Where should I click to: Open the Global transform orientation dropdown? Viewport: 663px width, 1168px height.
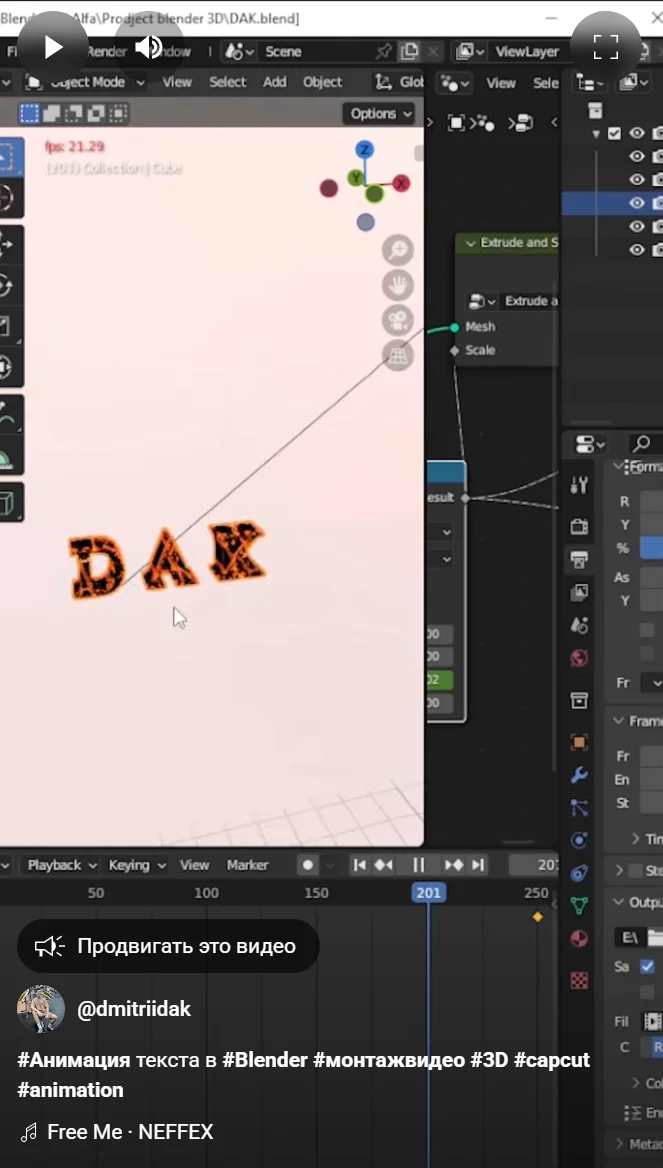coord(399,82)
